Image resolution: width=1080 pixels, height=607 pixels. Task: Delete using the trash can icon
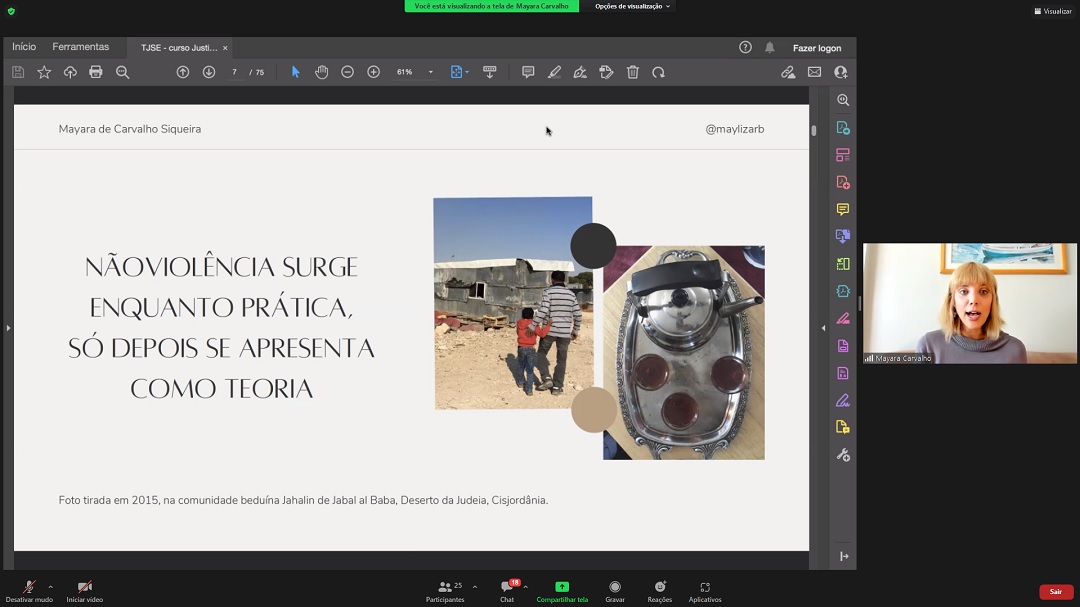coord(633,72)
